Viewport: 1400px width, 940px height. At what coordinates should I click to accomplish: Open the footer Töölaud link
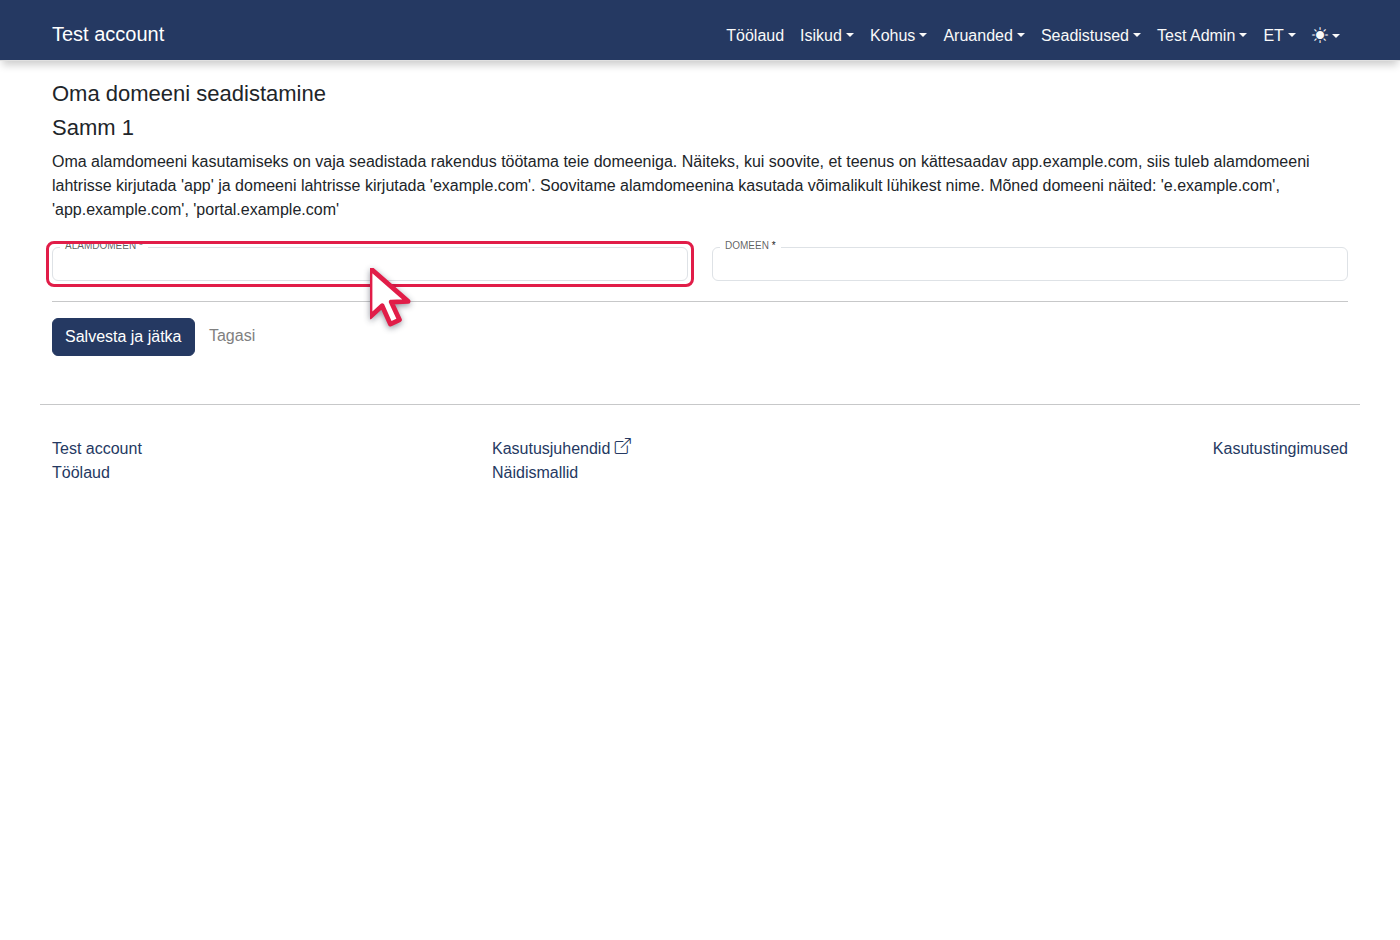click(81, 472)
